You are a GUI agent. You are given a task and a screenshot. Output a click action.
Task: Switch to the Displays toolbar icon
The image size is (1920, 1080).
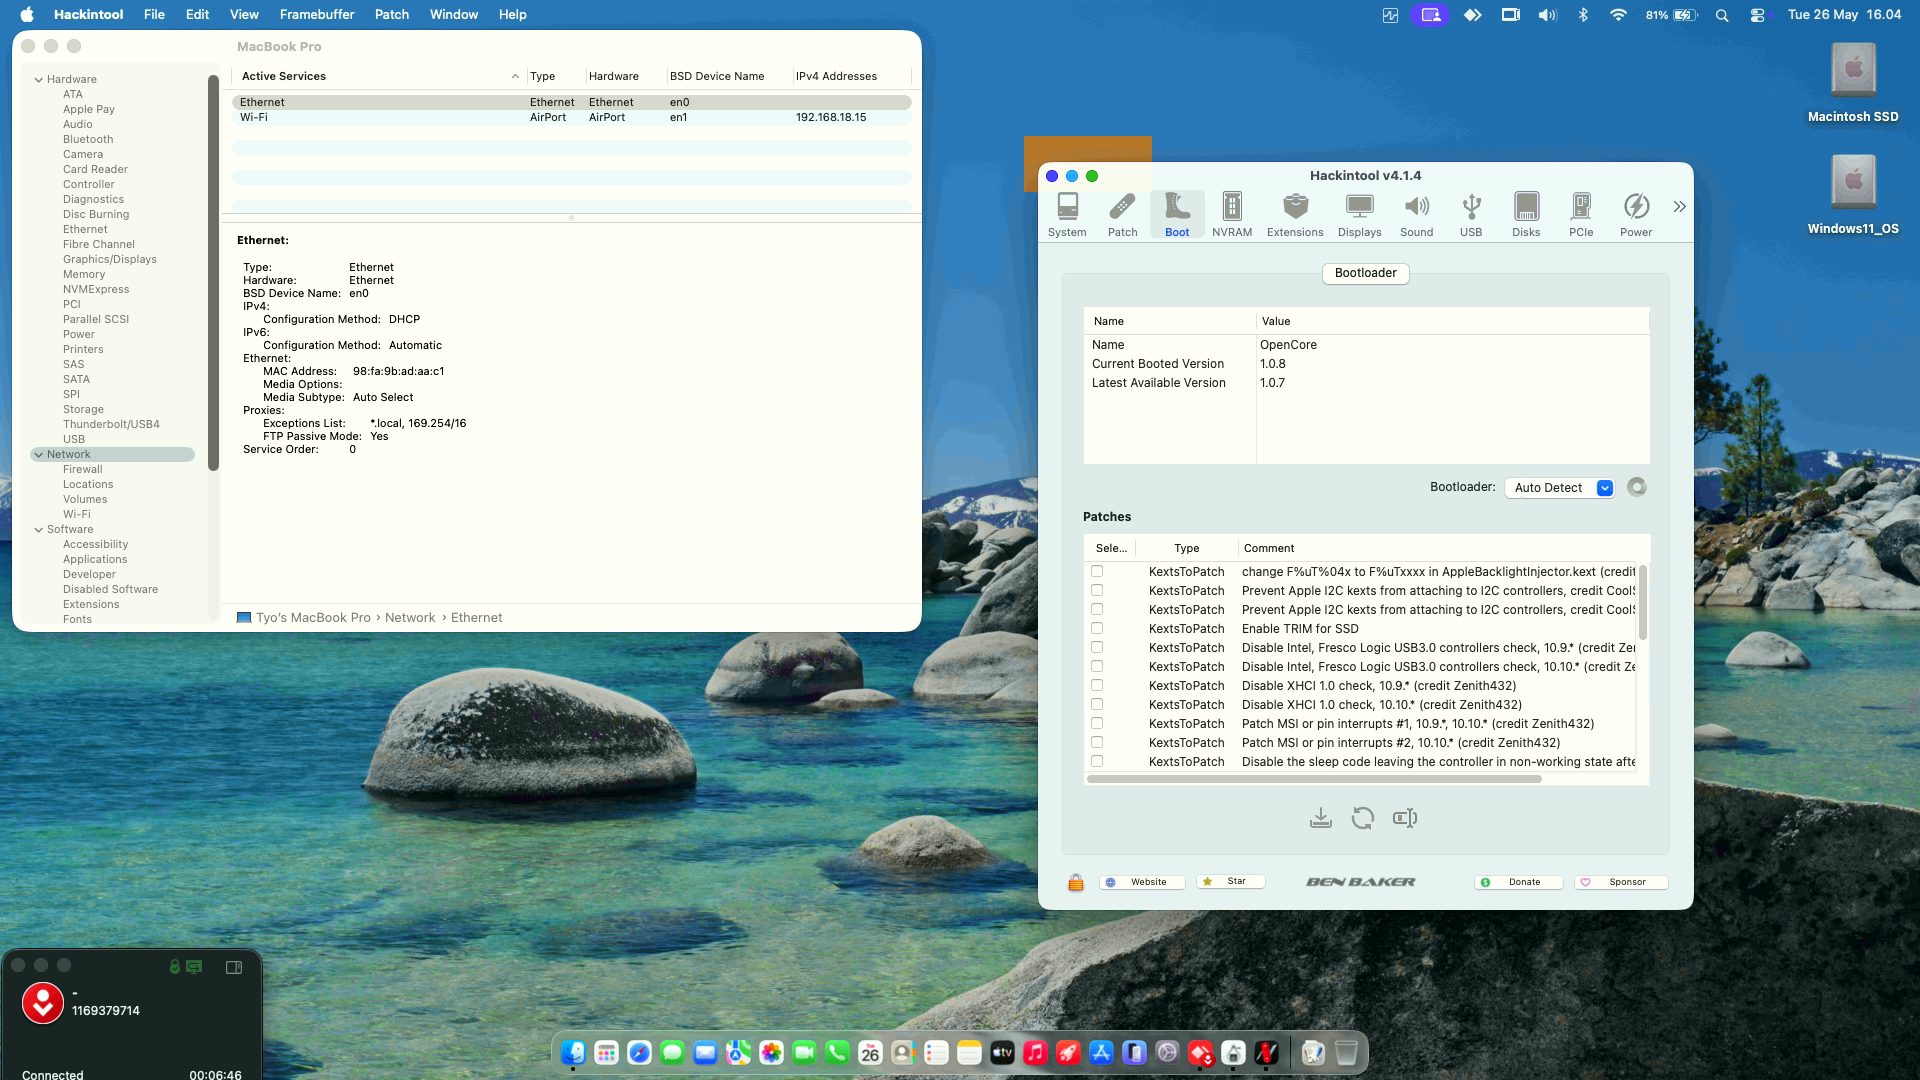[x=1360, y=215]
